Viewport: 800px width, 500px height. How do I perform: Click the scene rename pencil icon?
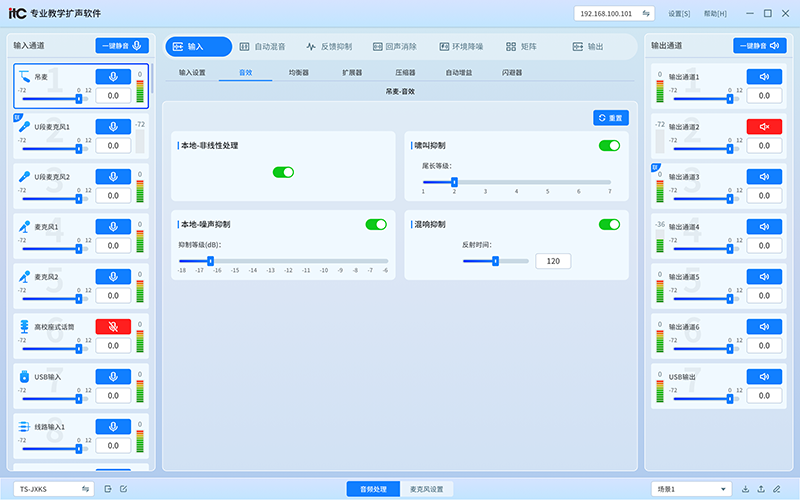pyautogui.click(x=777, y=489)
